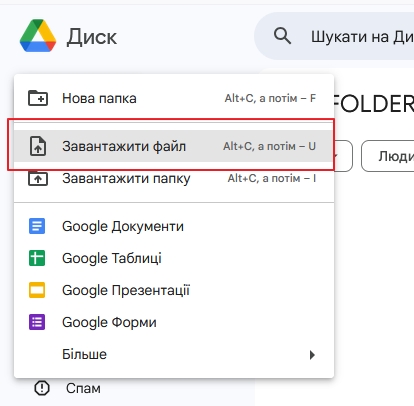Open the Спам section in sidebar
The width and height of the screenshot is (414, 406).
pyautogui.click(x=83, y=388)
